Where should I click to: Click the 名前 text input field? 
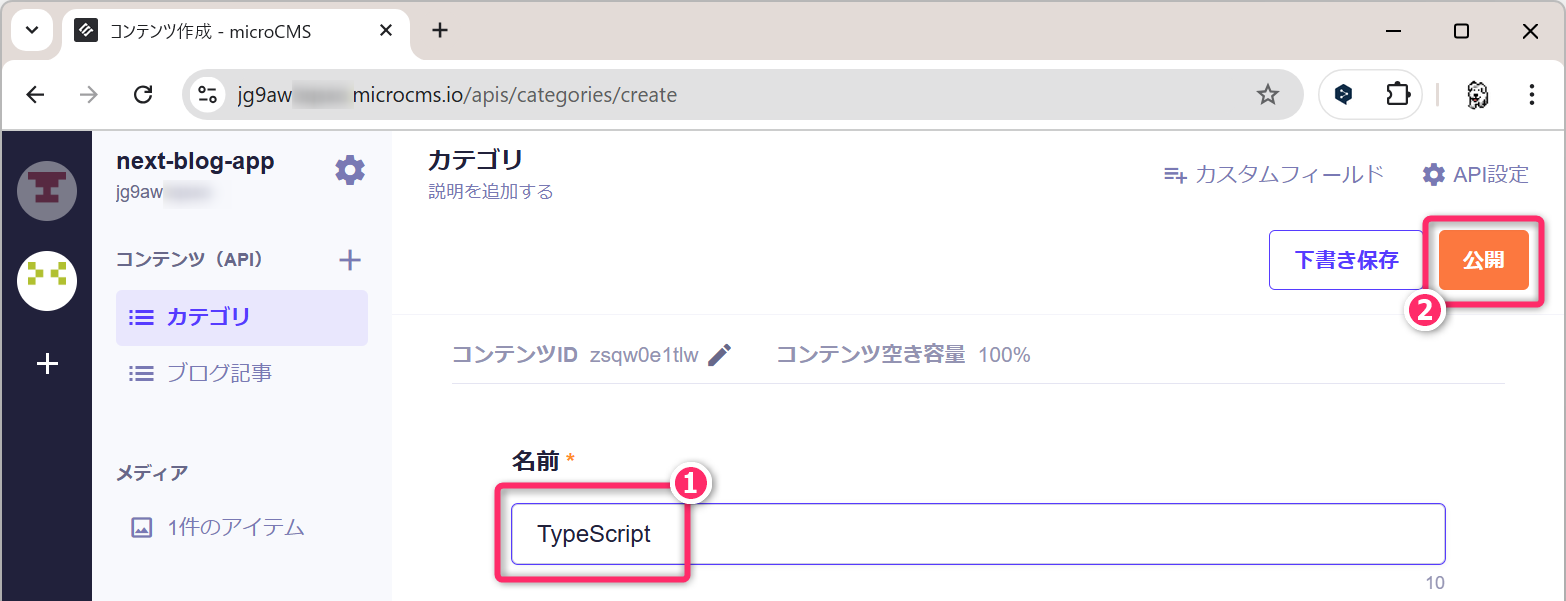coord(978,534)
